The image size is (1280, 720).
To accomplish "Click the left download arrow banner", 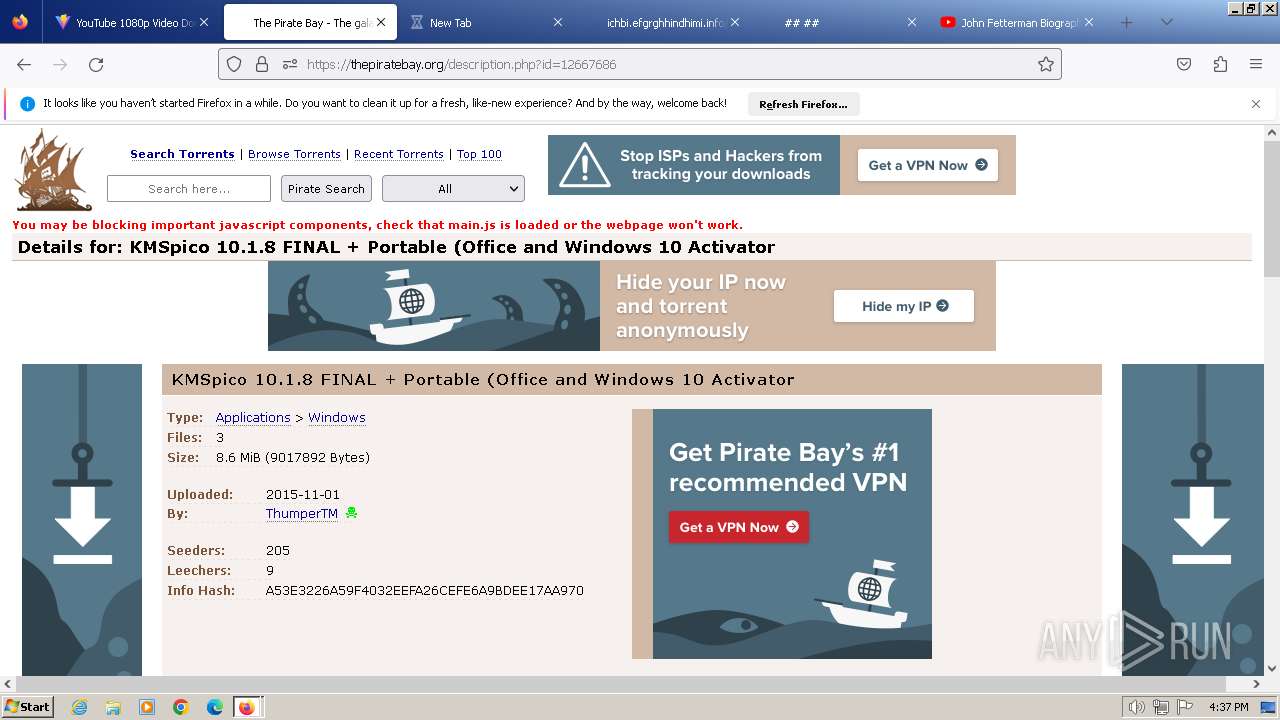I will pyautogui.click(x=82, y=520).
